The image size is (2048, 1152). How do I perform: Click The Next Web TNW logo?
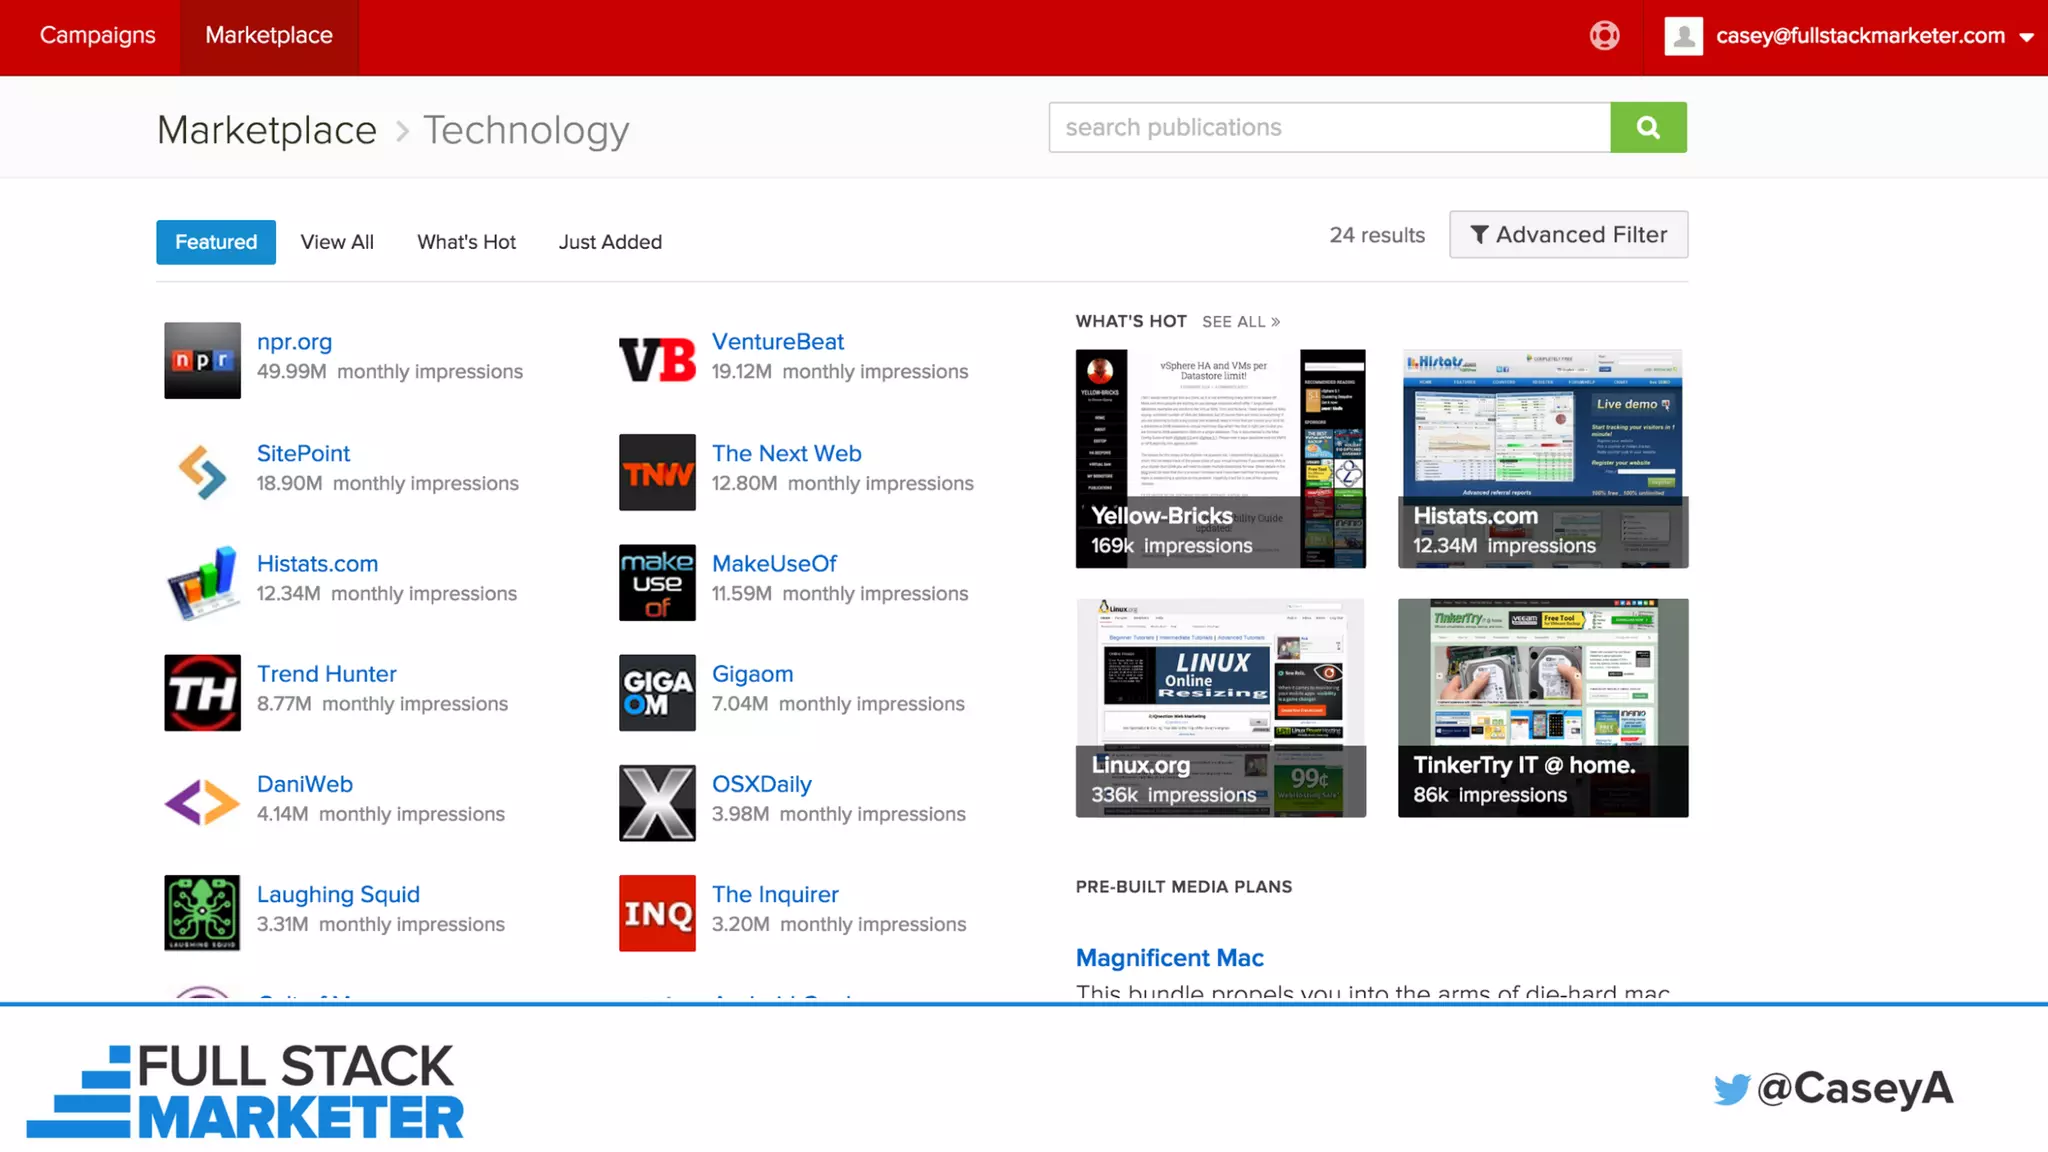[x=657, y=472]
